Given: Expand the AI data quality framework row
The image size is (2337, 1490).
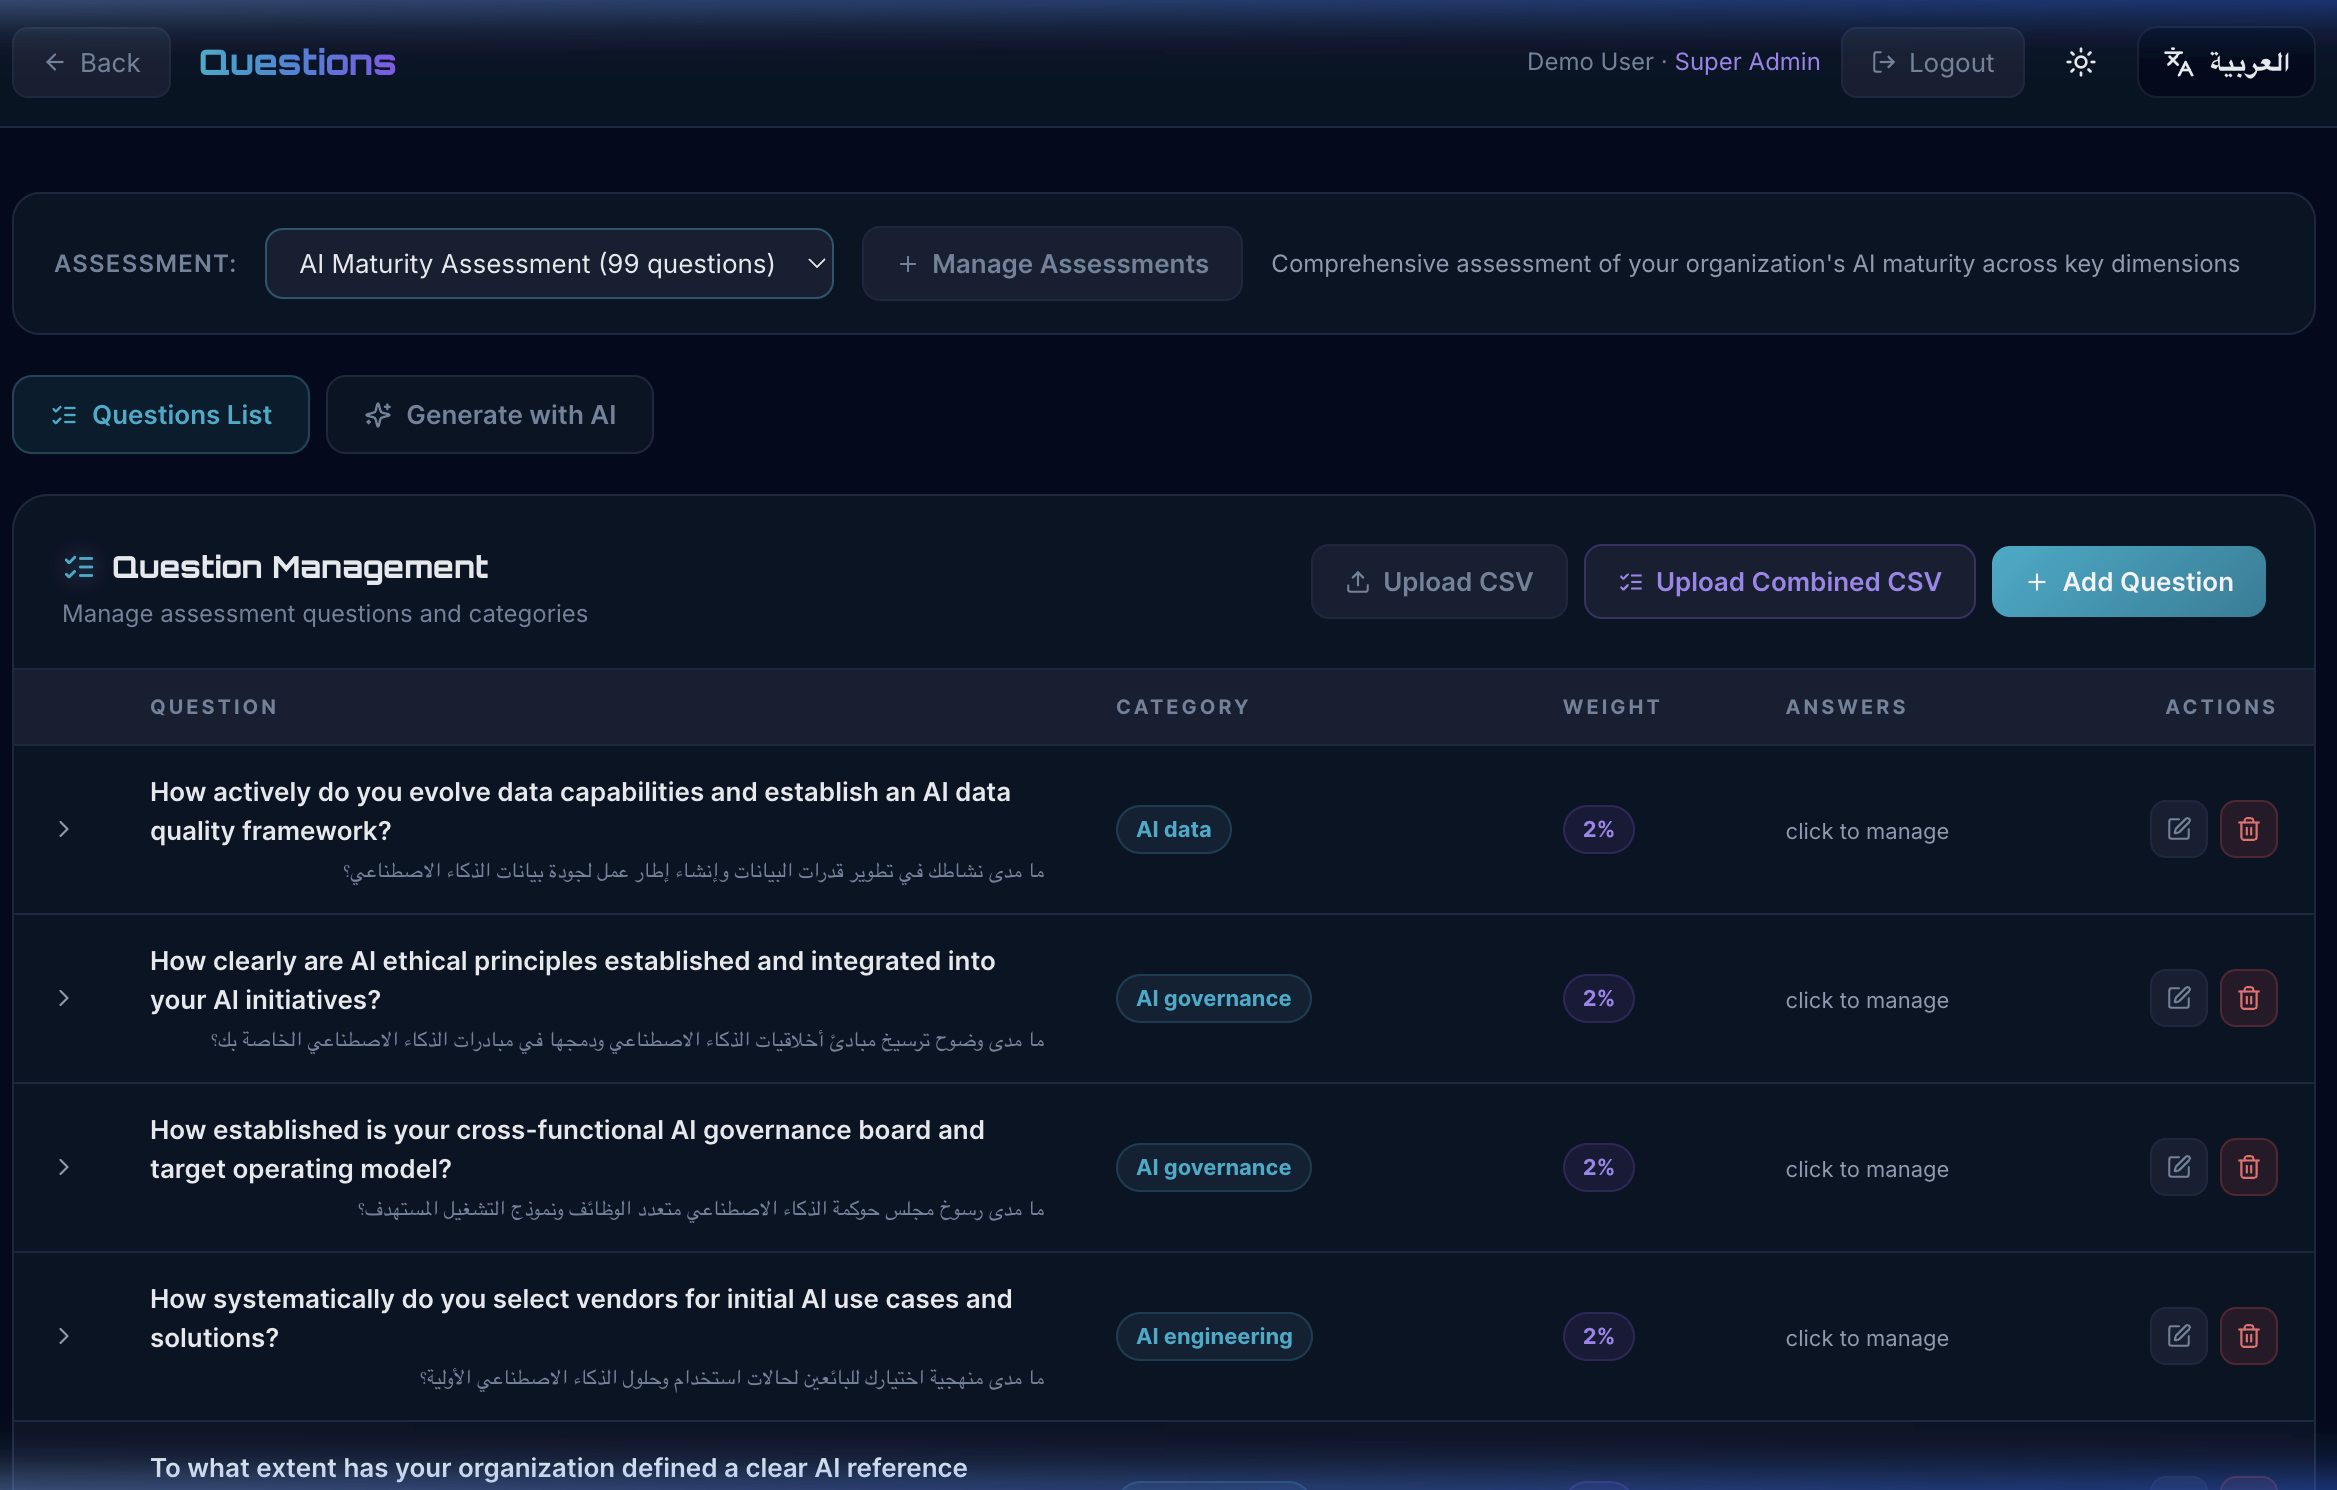Looking at the screenshot, I should click(x=63, y=829).
